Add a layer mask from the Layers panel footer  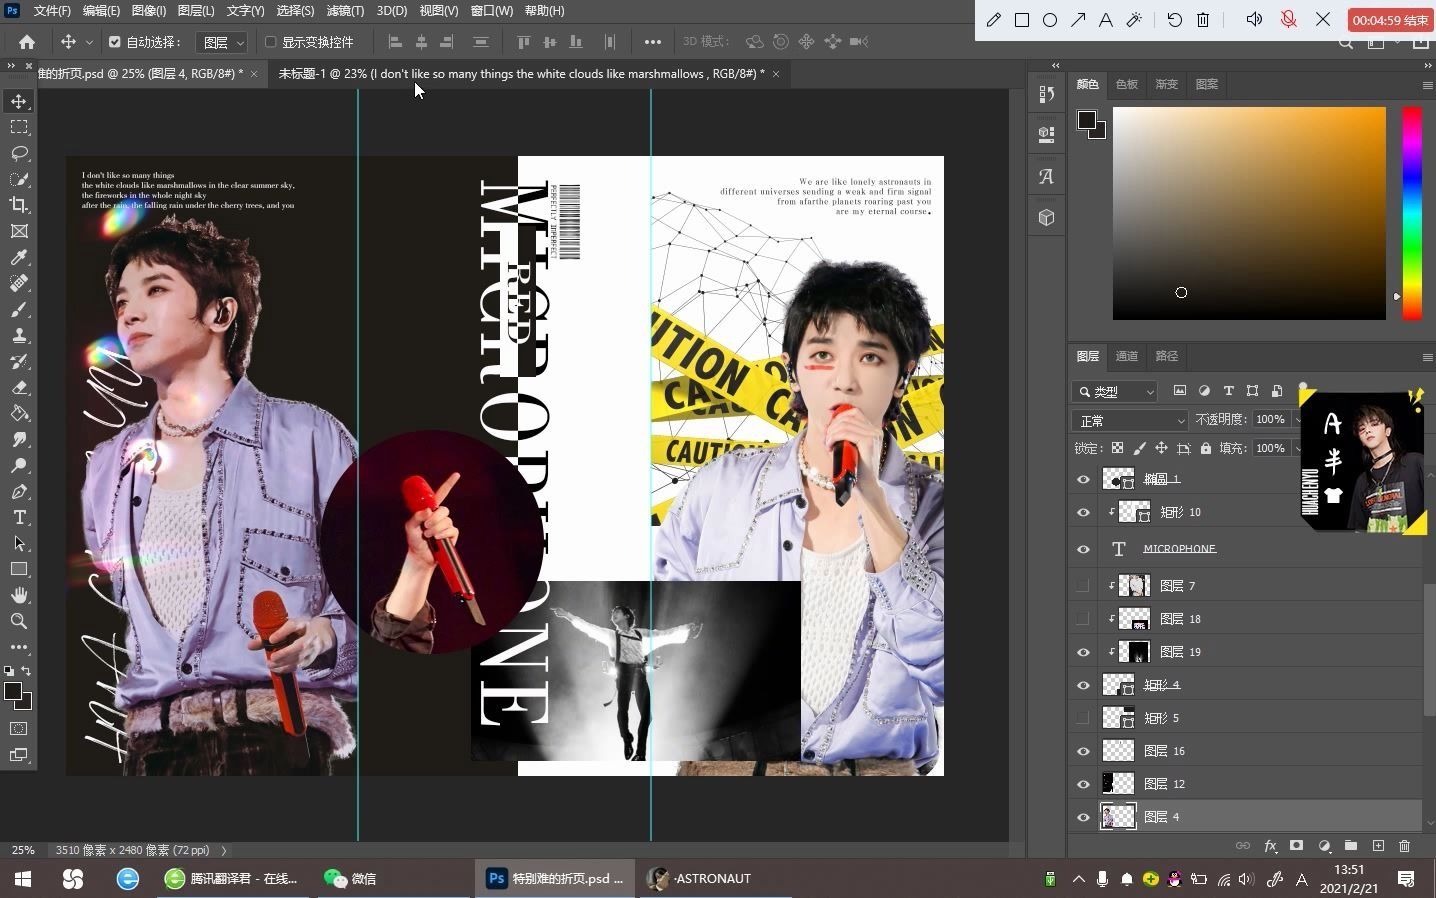1296,846
